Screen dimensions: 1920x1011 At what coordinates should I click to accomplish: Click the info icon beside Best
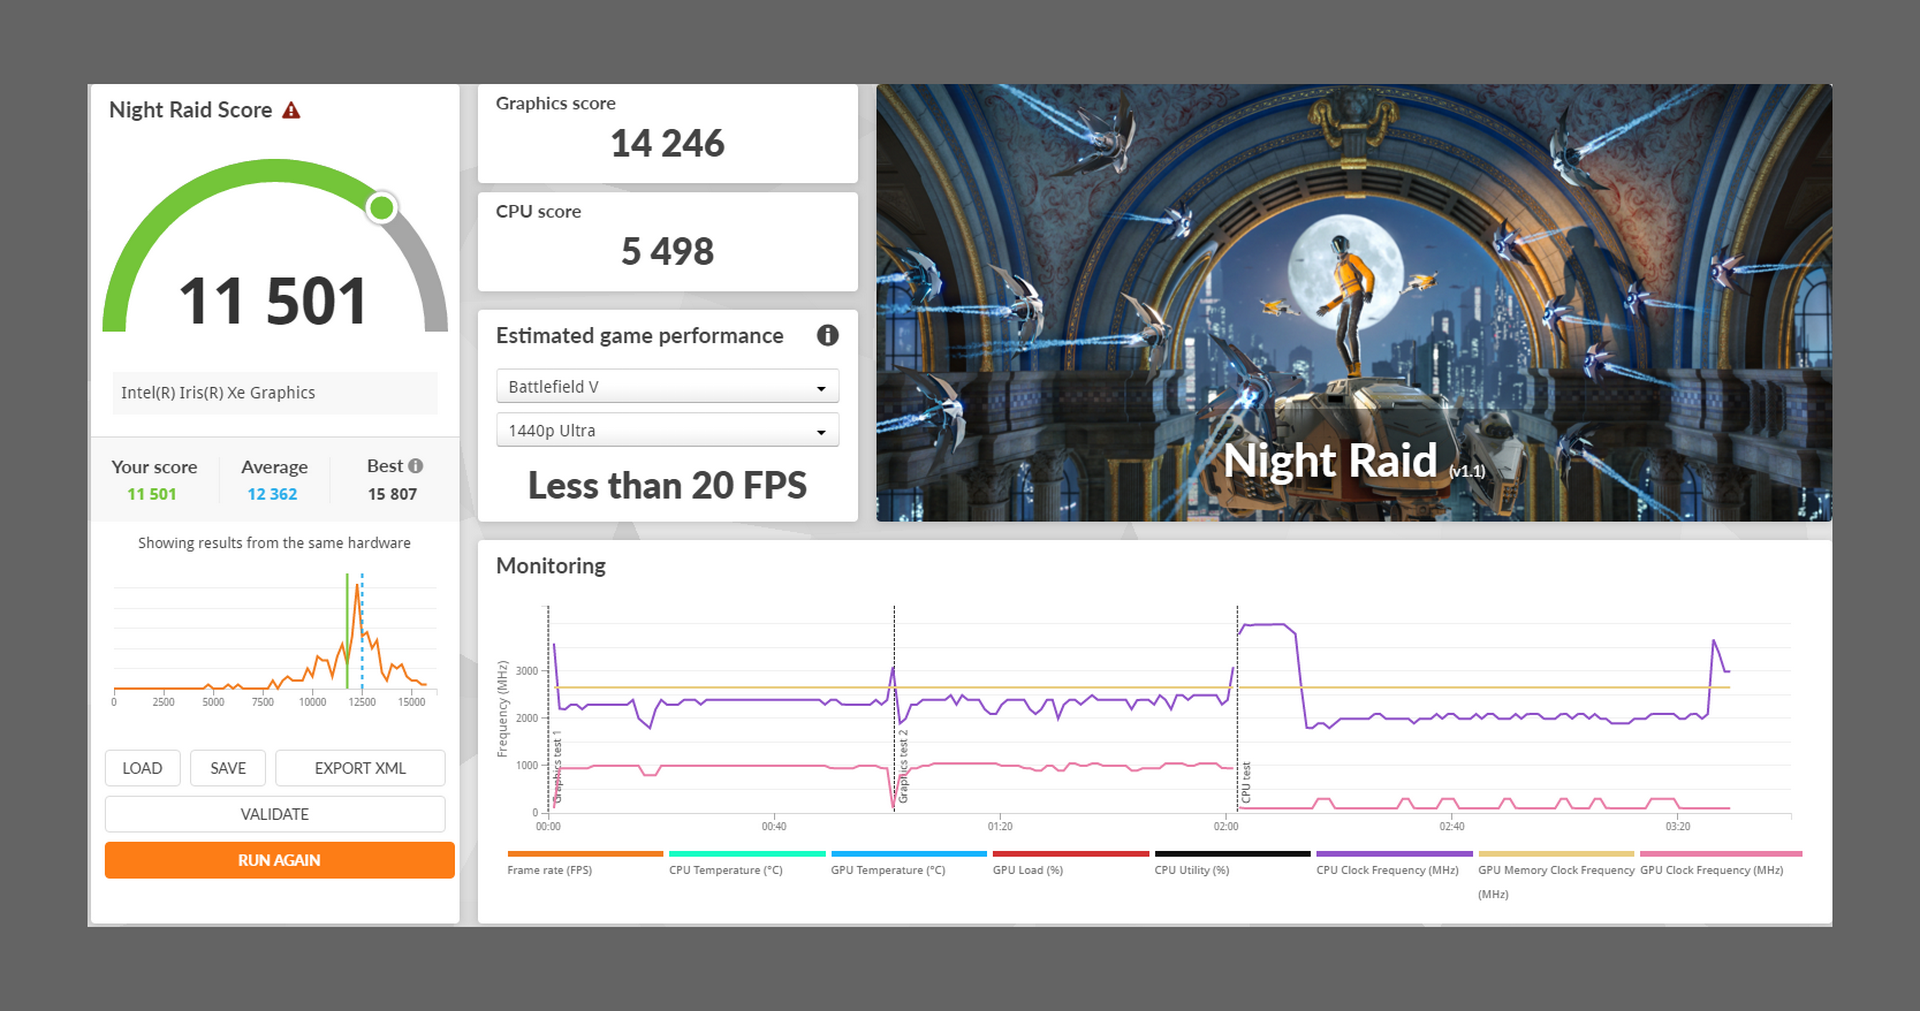tap(416, 466)
